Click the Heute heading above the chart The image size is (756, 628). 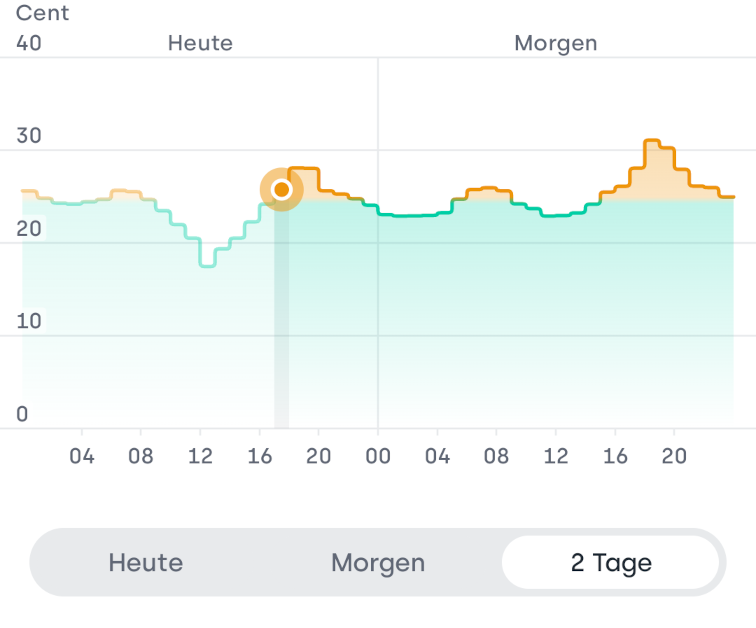(200, 43)
